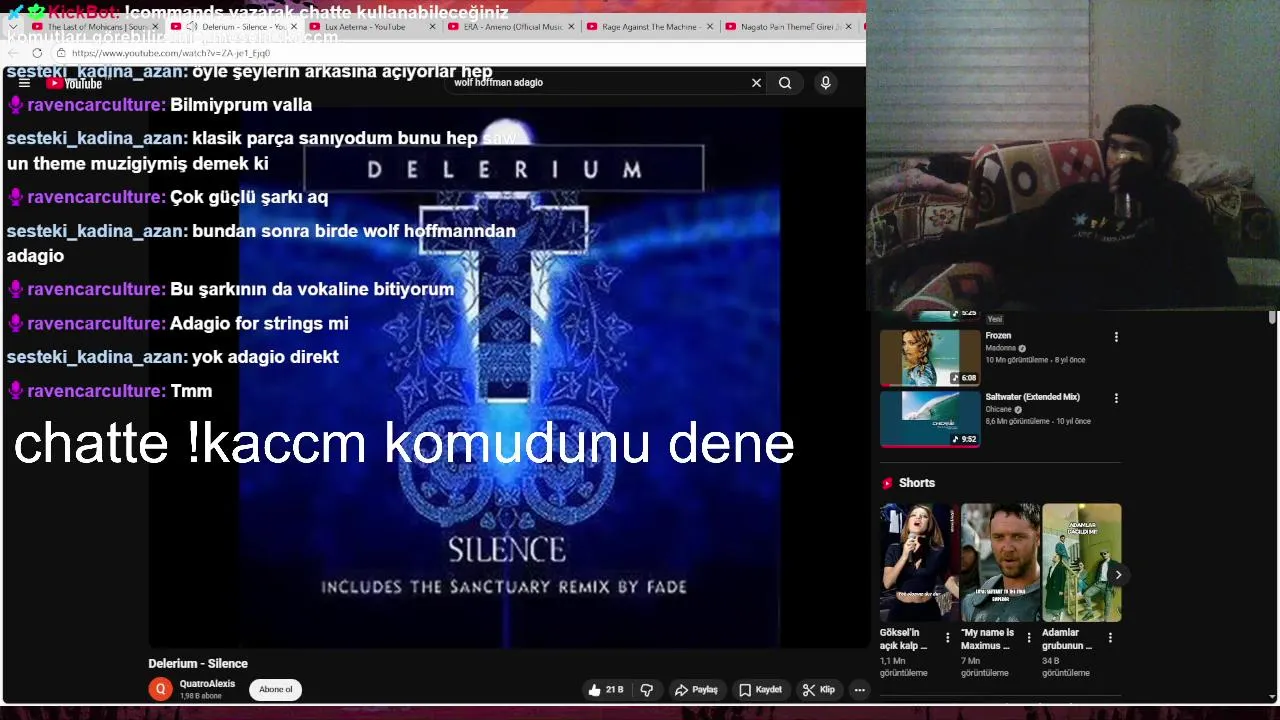
Task: Open options menu for Frozen video
Action: pyautogui.click(x=1116, y=337)
